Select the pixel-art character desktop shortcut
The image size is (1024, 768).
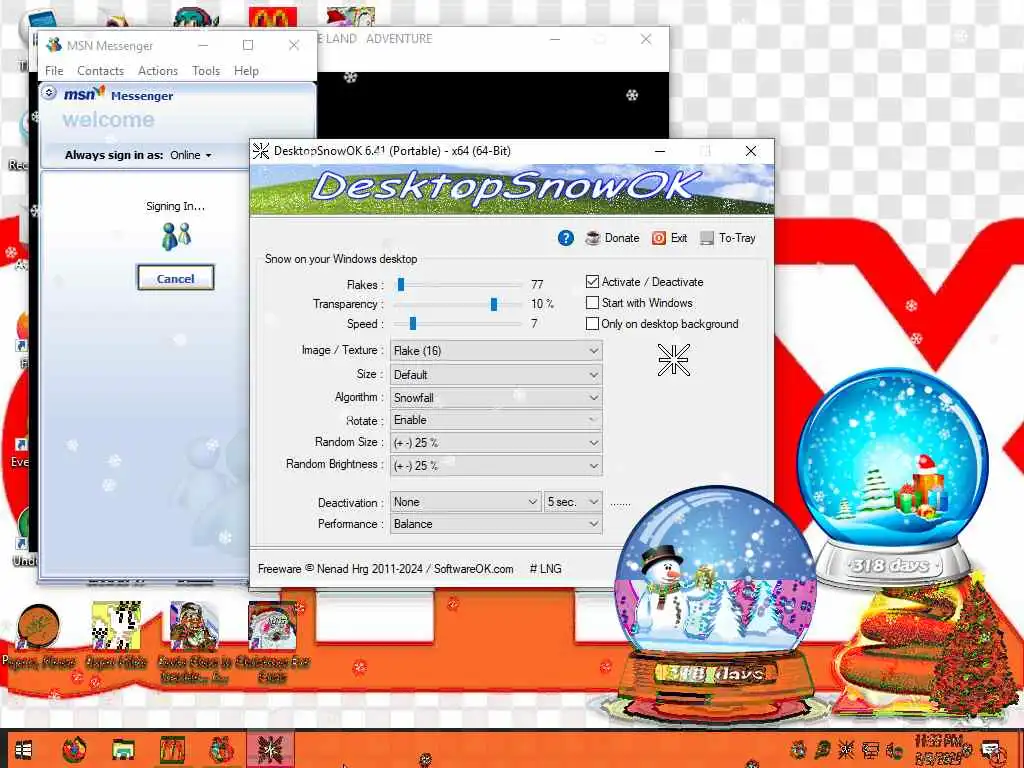(x=116, y=635)
